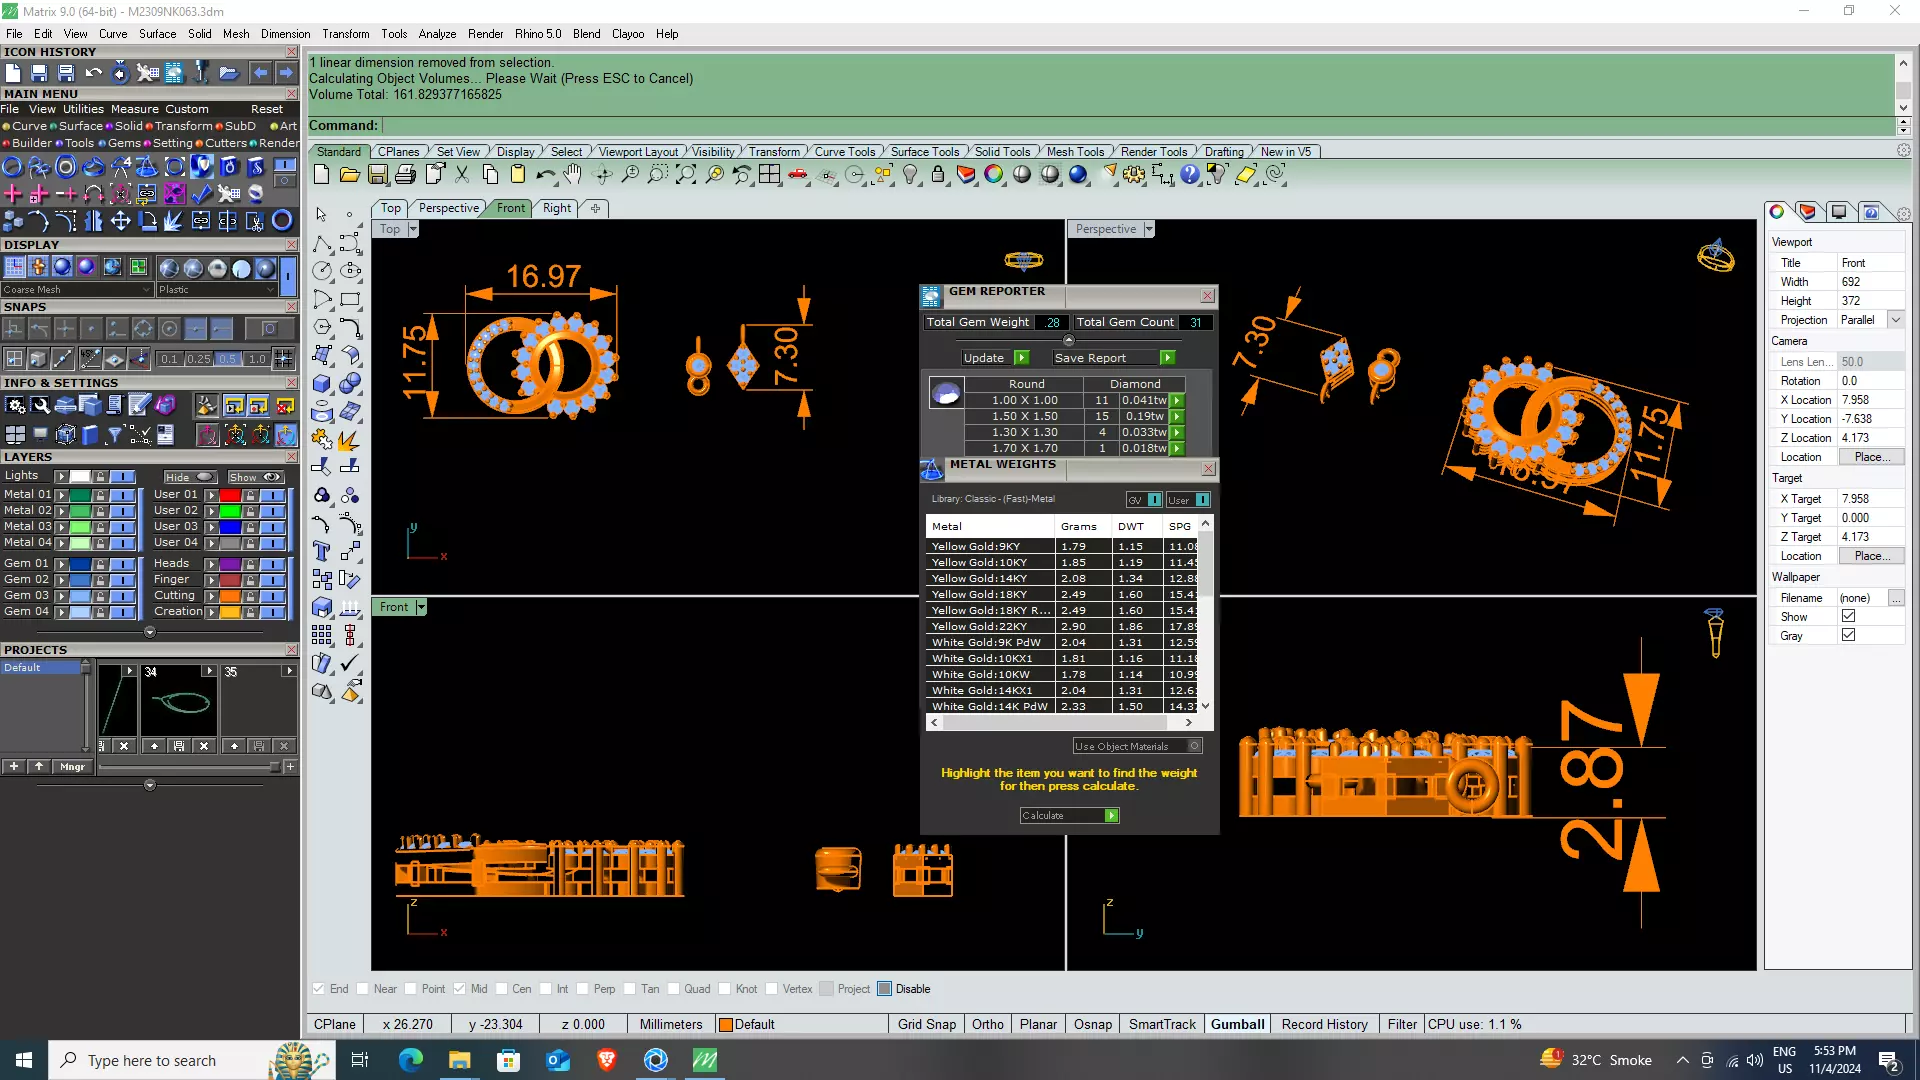This screenshot has width=1920, height=1080.
Task: Click the light bulb Hide objects icon
Action: point(910,175)
